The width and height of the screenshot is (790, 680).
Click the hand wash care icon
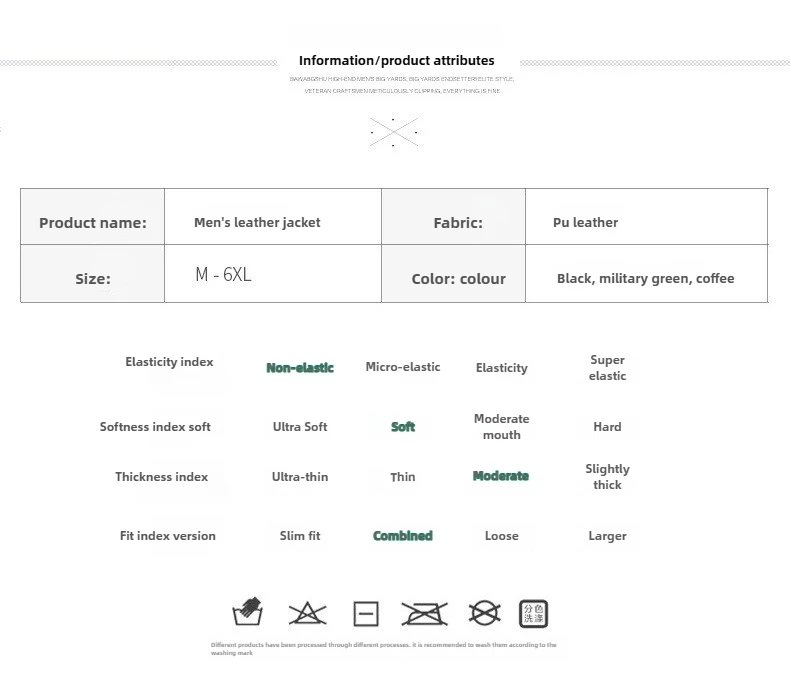click(247, 611)
